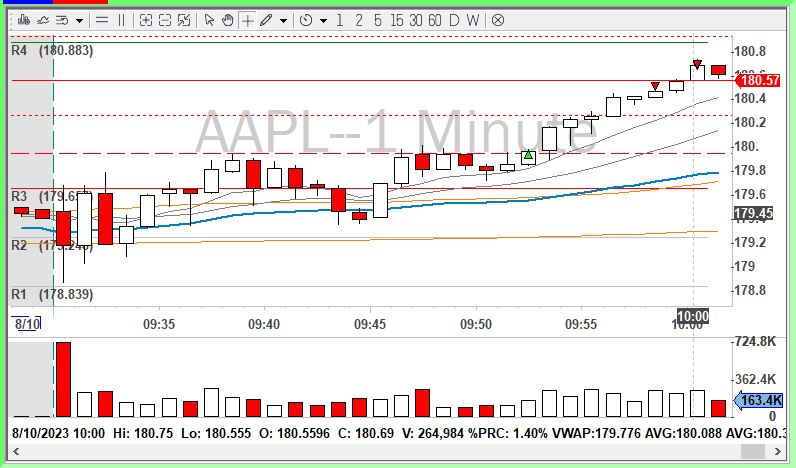Select the pencil drawing tool
The image size is (796, 468).
pos(266,20)
